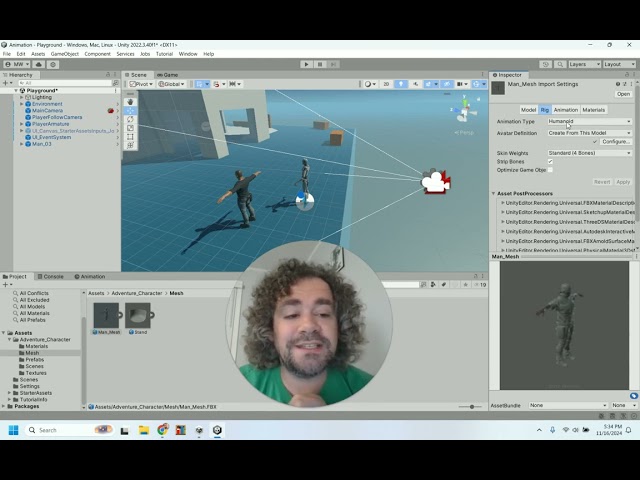Select the Hand view tool in Scene

pyautogui.click(x=131, y=102)
